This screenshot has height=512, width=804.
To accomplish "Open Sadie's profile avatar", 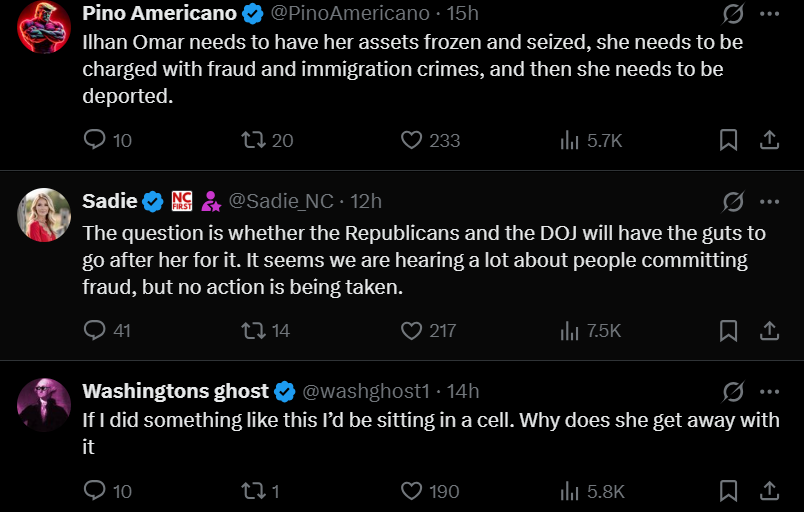I will (43, 214).
